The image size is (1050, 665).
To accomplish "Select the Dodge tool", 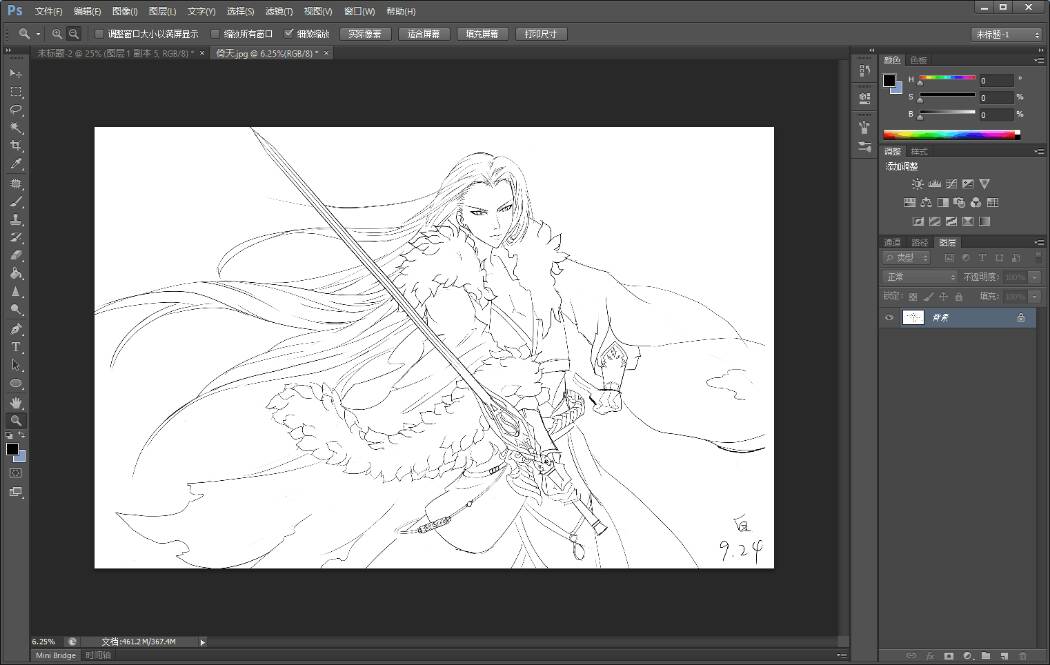I will 16,309.
